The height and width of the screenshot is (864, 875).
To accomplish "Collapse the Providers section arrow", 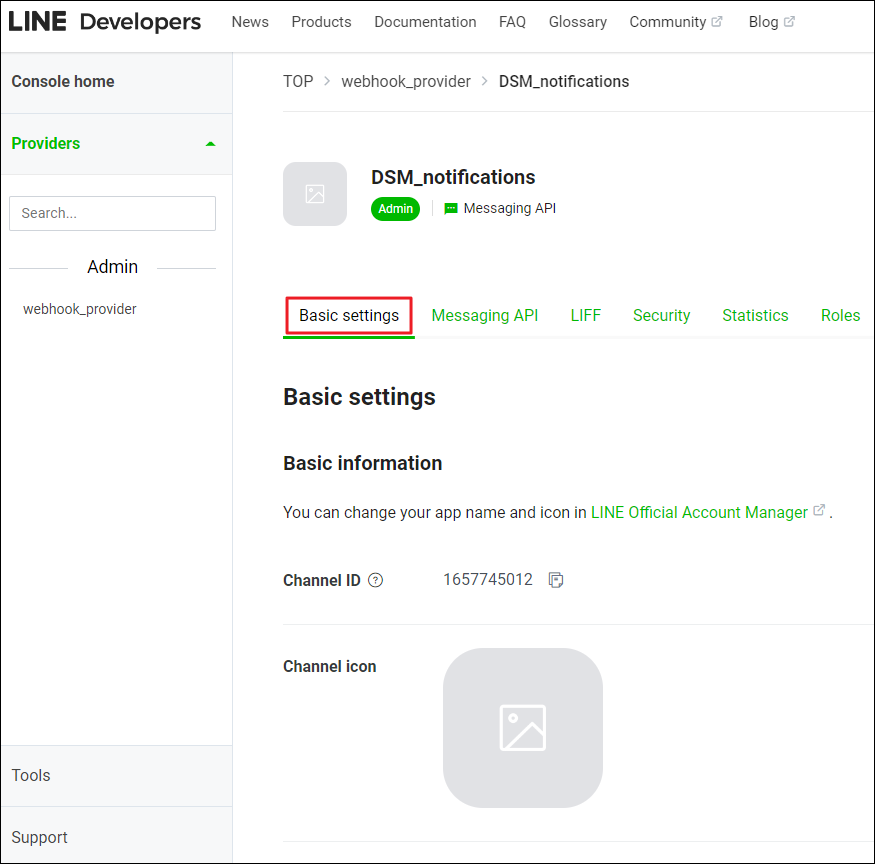I will 210,144.
